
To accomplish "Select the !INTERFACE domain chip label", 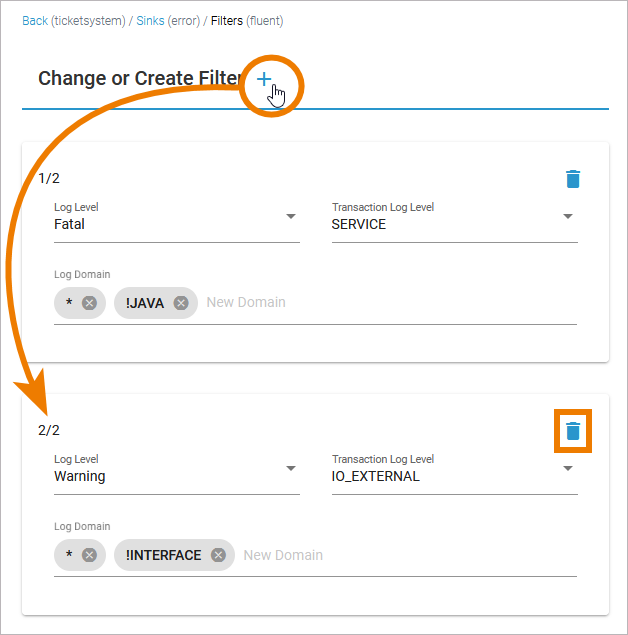I will [x=164, y=555].
